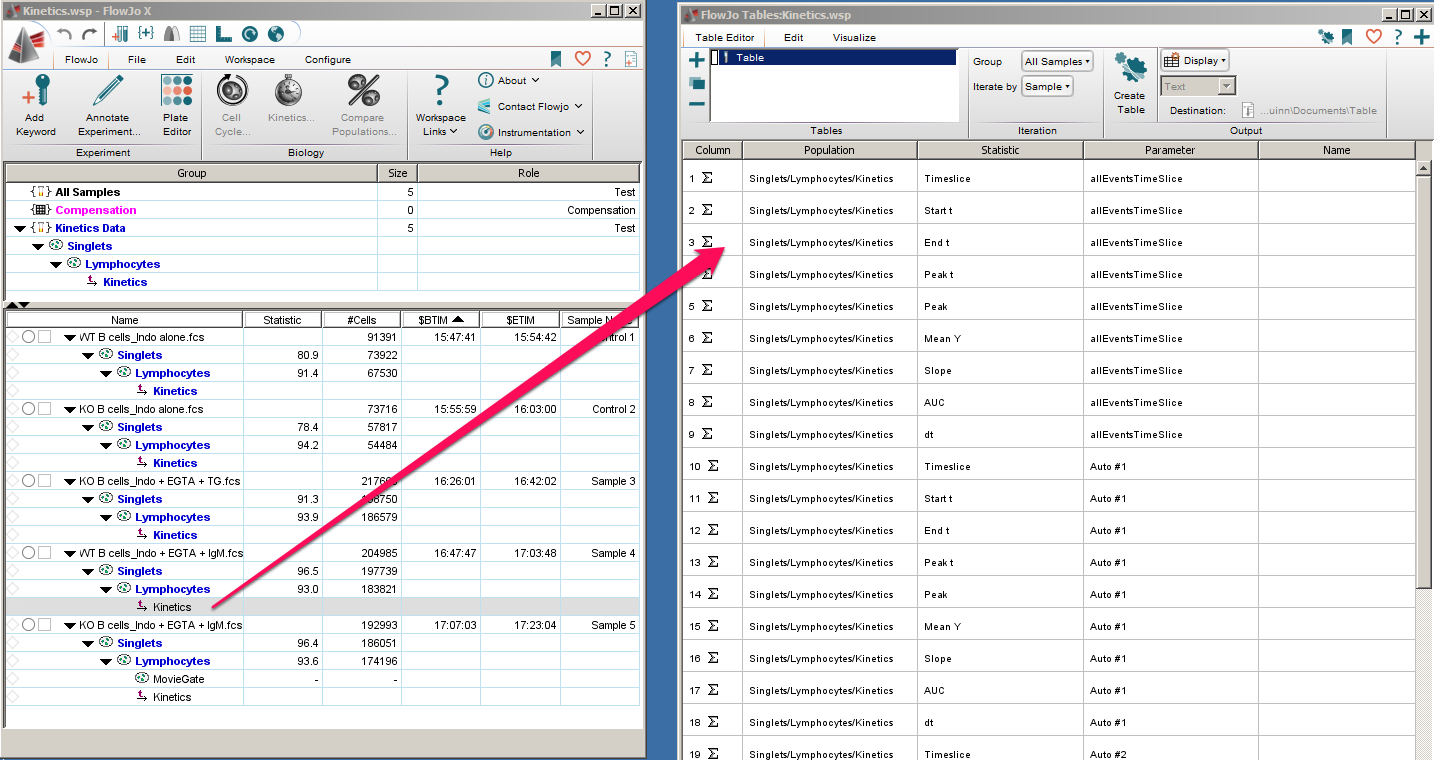
Task: Open Compare Populations percent tool
Action: (x=363, y=106)
